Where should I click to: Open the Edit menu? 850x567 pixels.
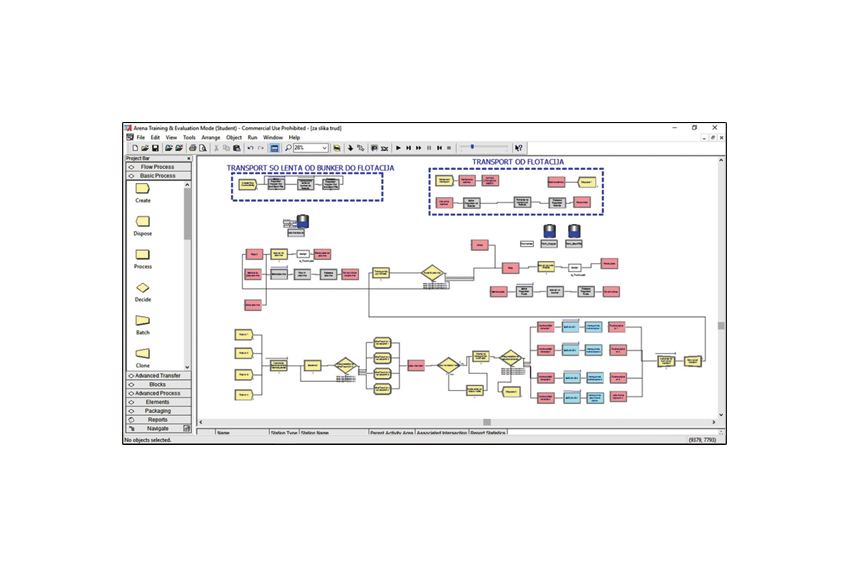click(155, 138)
